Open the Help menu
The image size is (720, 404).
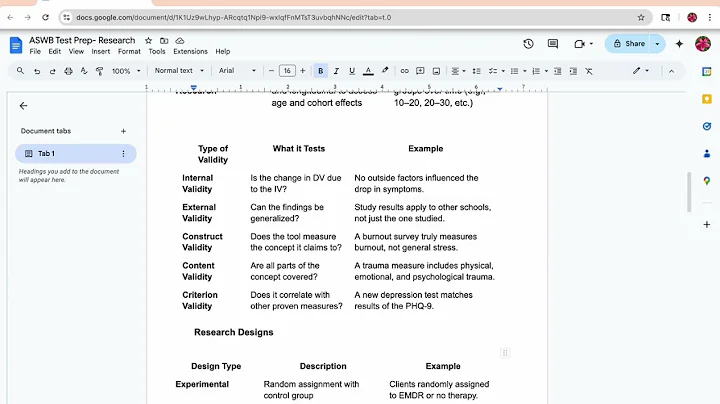click(223, 51)
